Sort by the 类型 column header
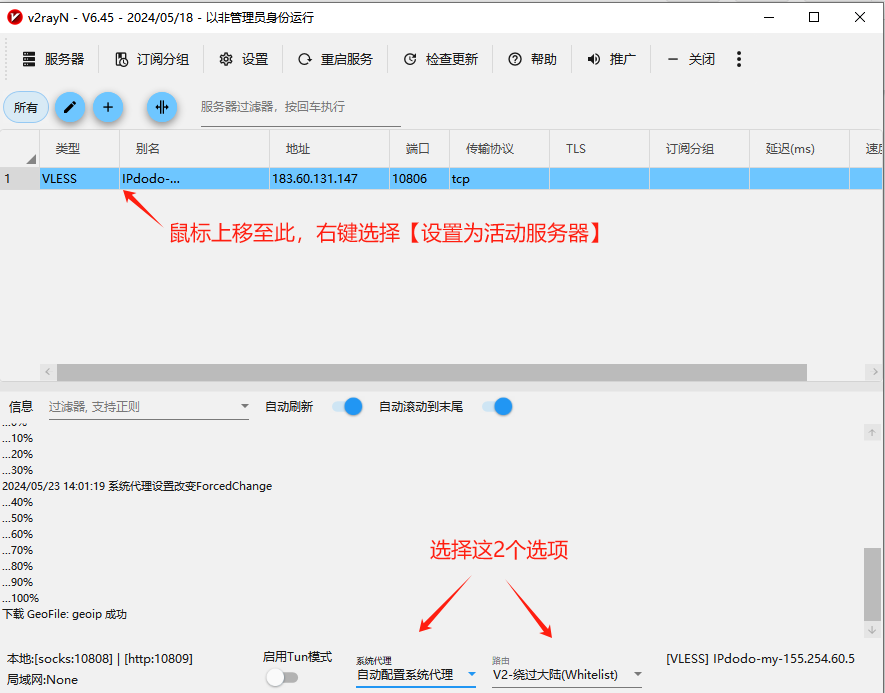Image resolution: width=885 pixels, height=693 pixels. (80, 149)
